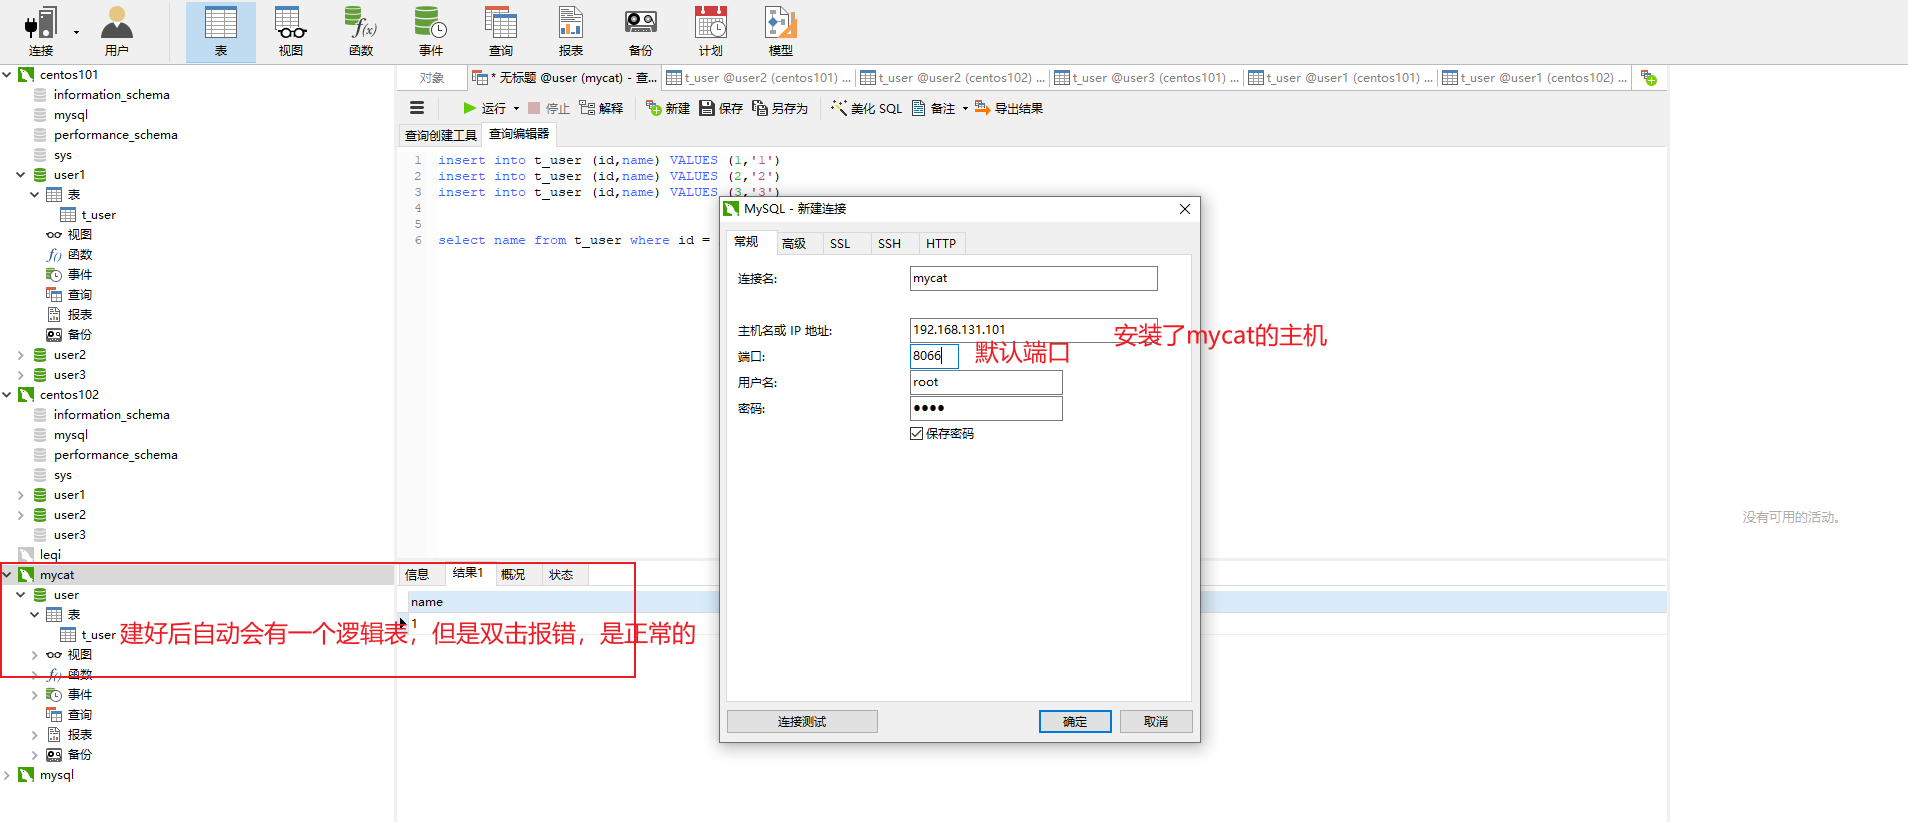Click 美化 SQL (Beautify SQL) button
Screen dimensions: 1908x822
coord(866,108)
